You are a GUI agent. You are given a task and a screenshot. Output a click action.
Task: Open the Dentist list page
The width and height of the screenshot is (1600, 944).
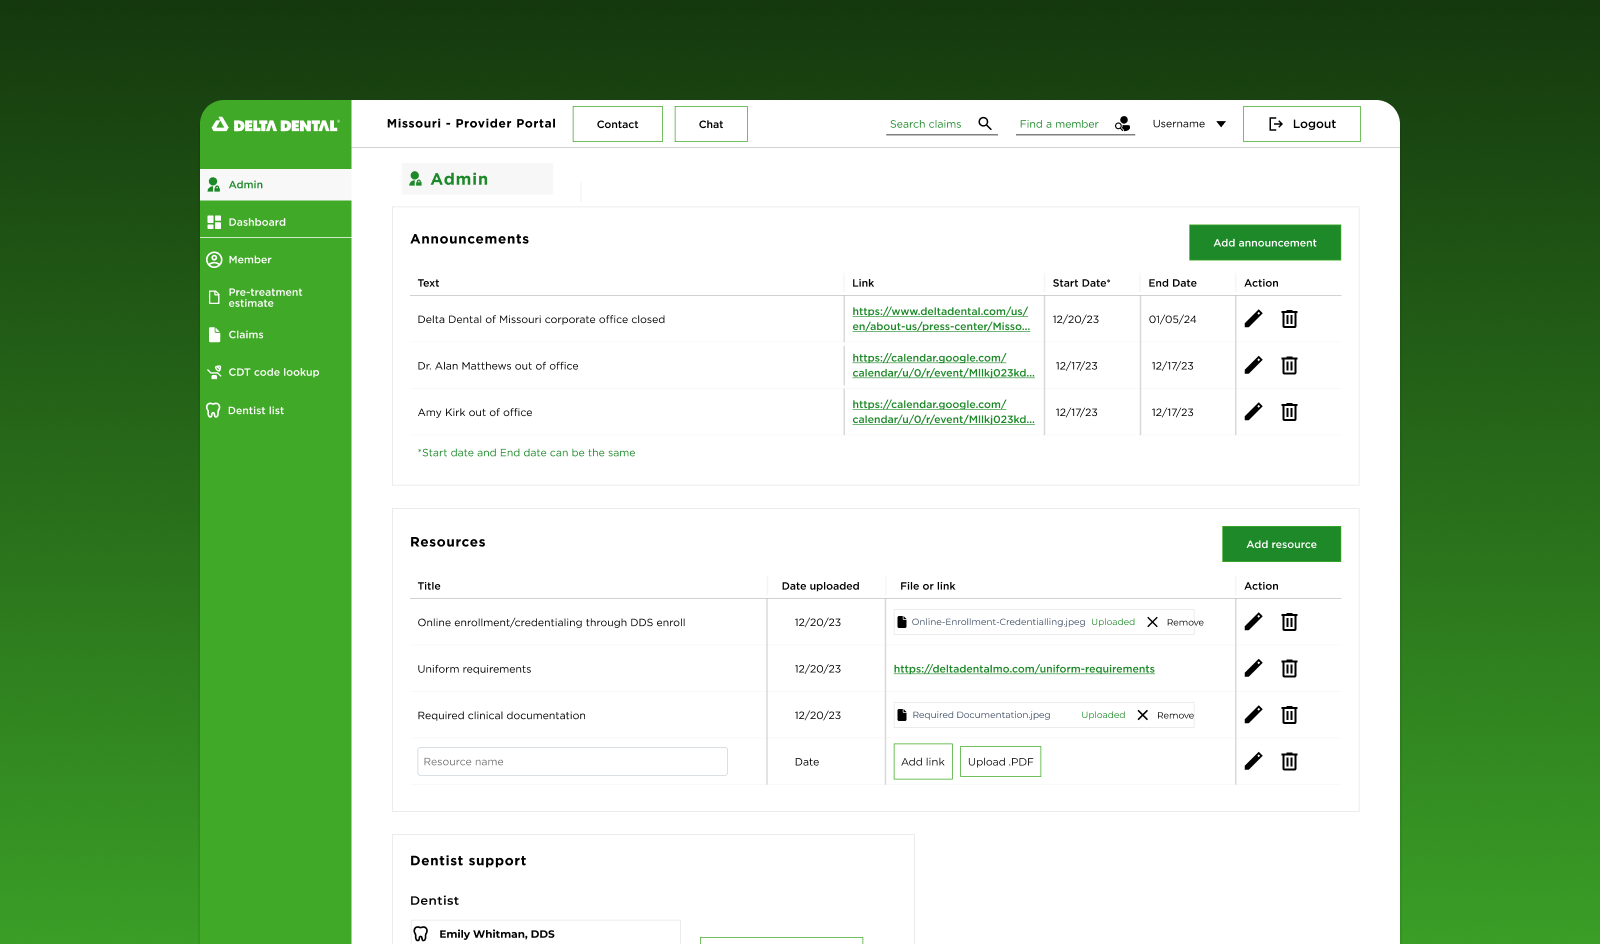[x=256, y=411]
